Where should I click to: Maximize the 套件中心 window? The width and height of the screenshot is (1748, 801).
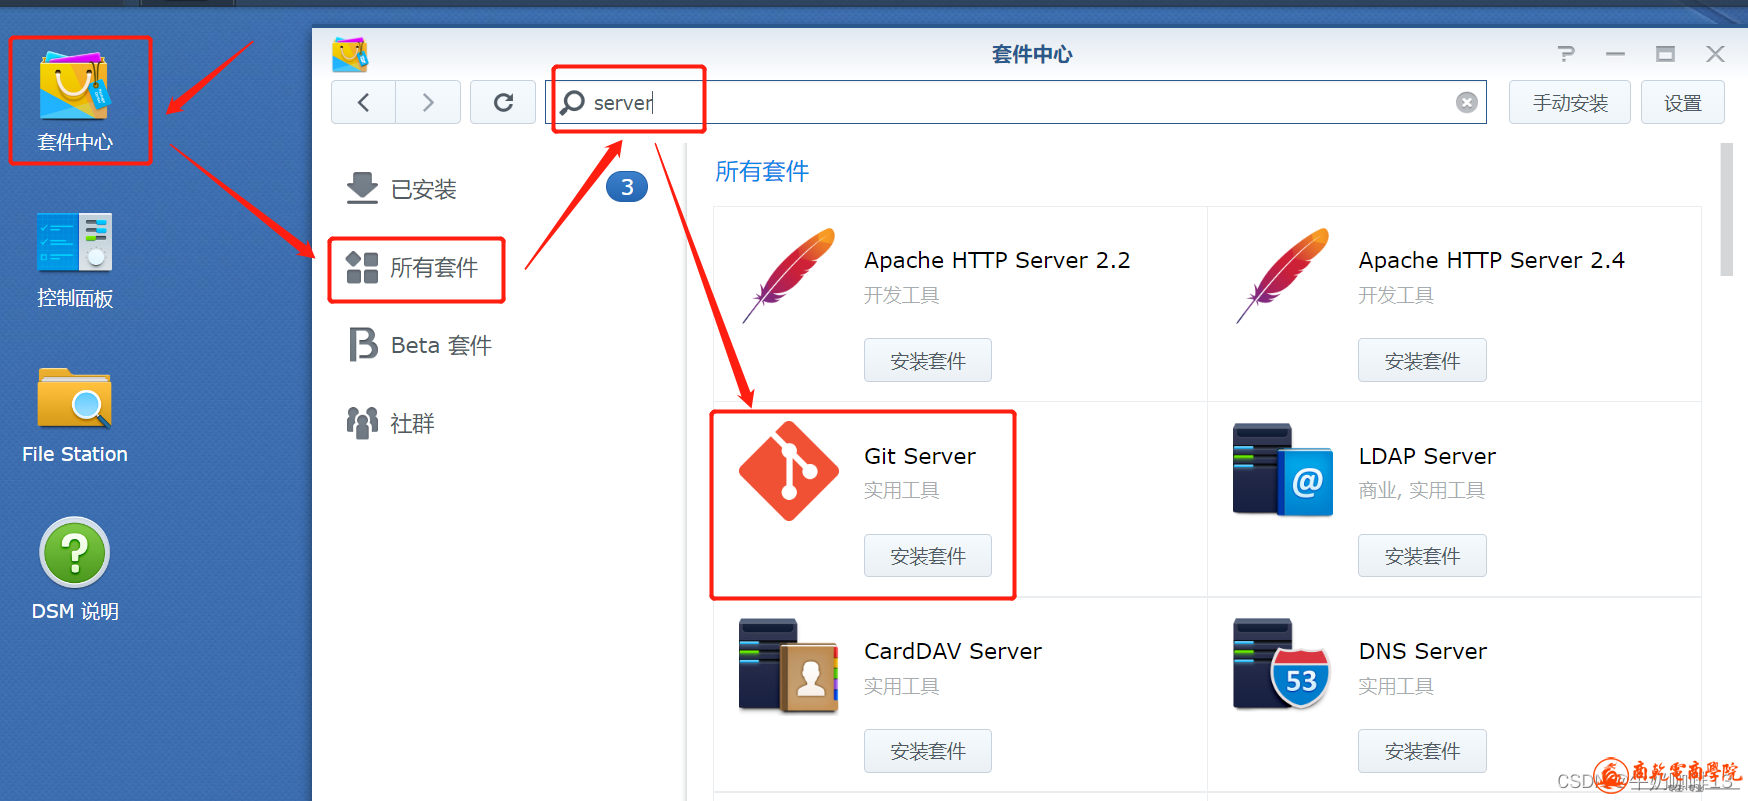[x=1665, y=54]
